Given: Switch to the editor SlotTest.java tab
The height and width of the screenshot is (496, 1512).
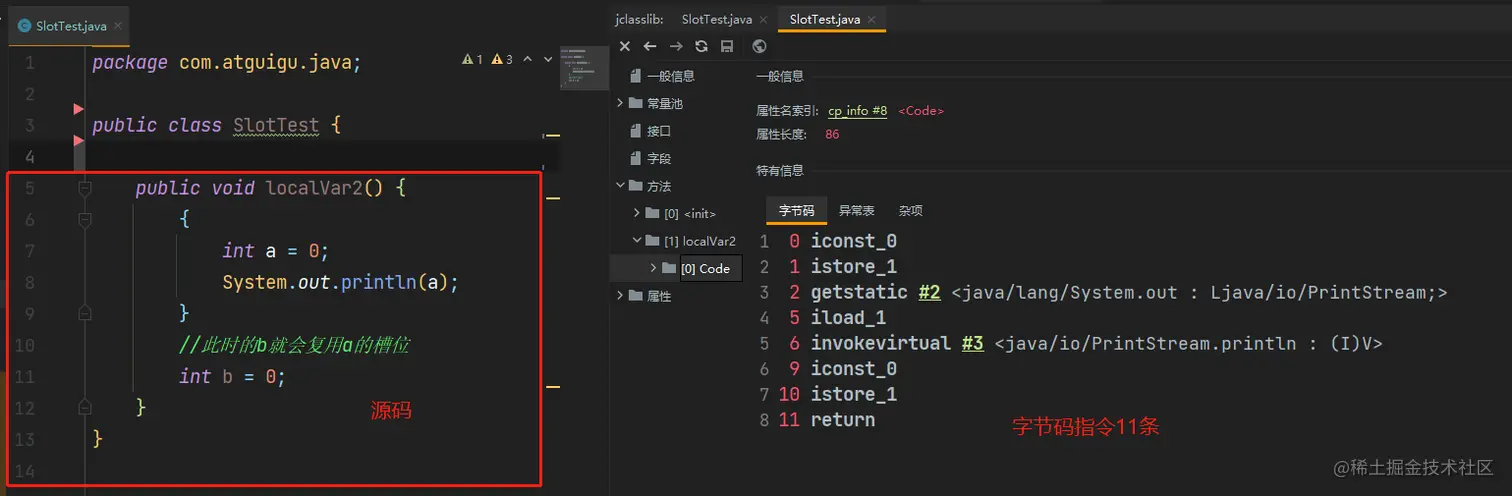Looking at the screenshot, I should tap(70, 26).
